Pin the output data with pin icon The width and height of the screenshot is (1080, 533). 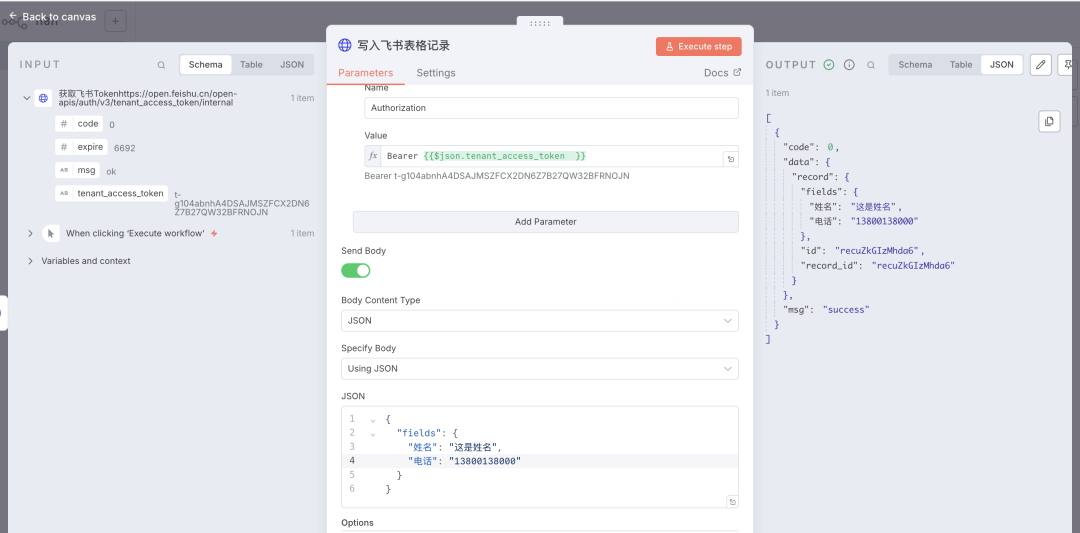(x=1070, y=65)
